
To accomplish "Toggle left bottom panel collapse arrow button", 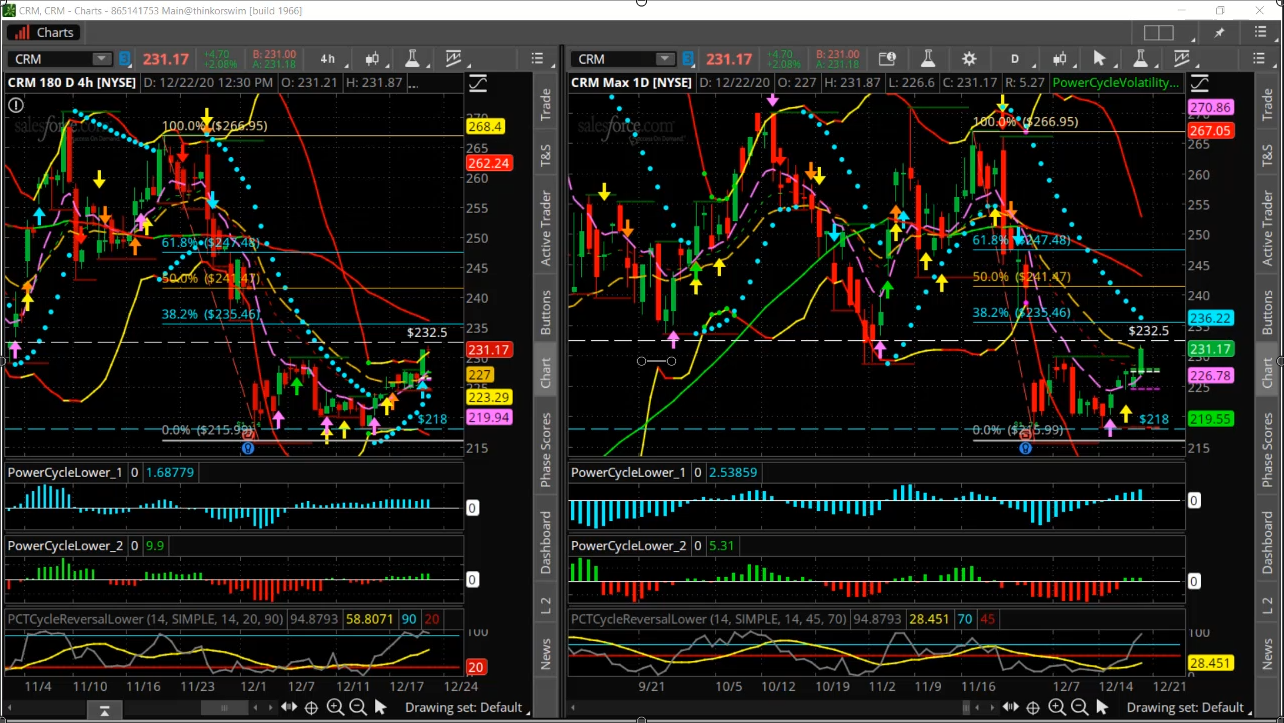I will pos(104,710).
